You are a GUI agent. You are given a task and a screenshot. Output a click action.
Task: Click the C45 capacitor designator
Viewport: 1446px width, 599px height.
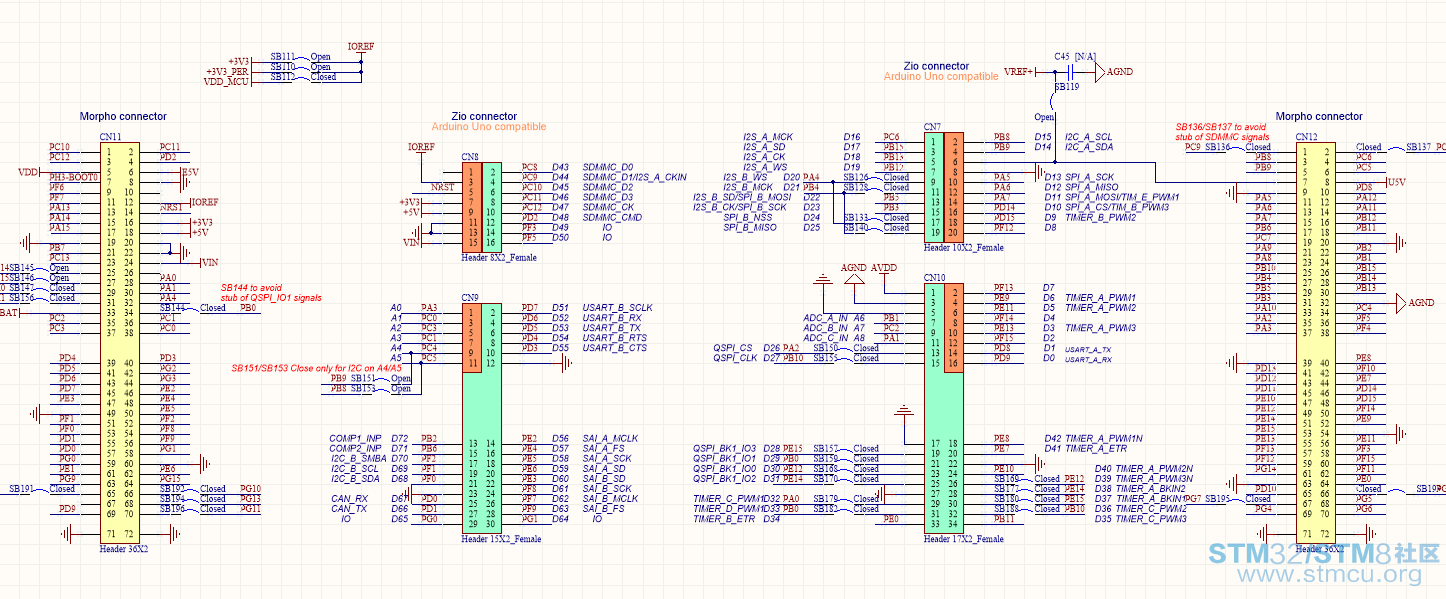(x=1061, y=57)
